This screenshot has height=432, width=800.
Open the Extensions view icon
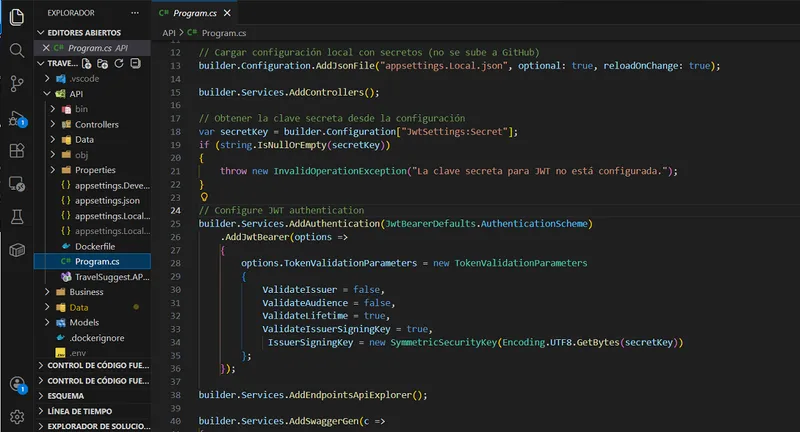[x=17, y=150]
